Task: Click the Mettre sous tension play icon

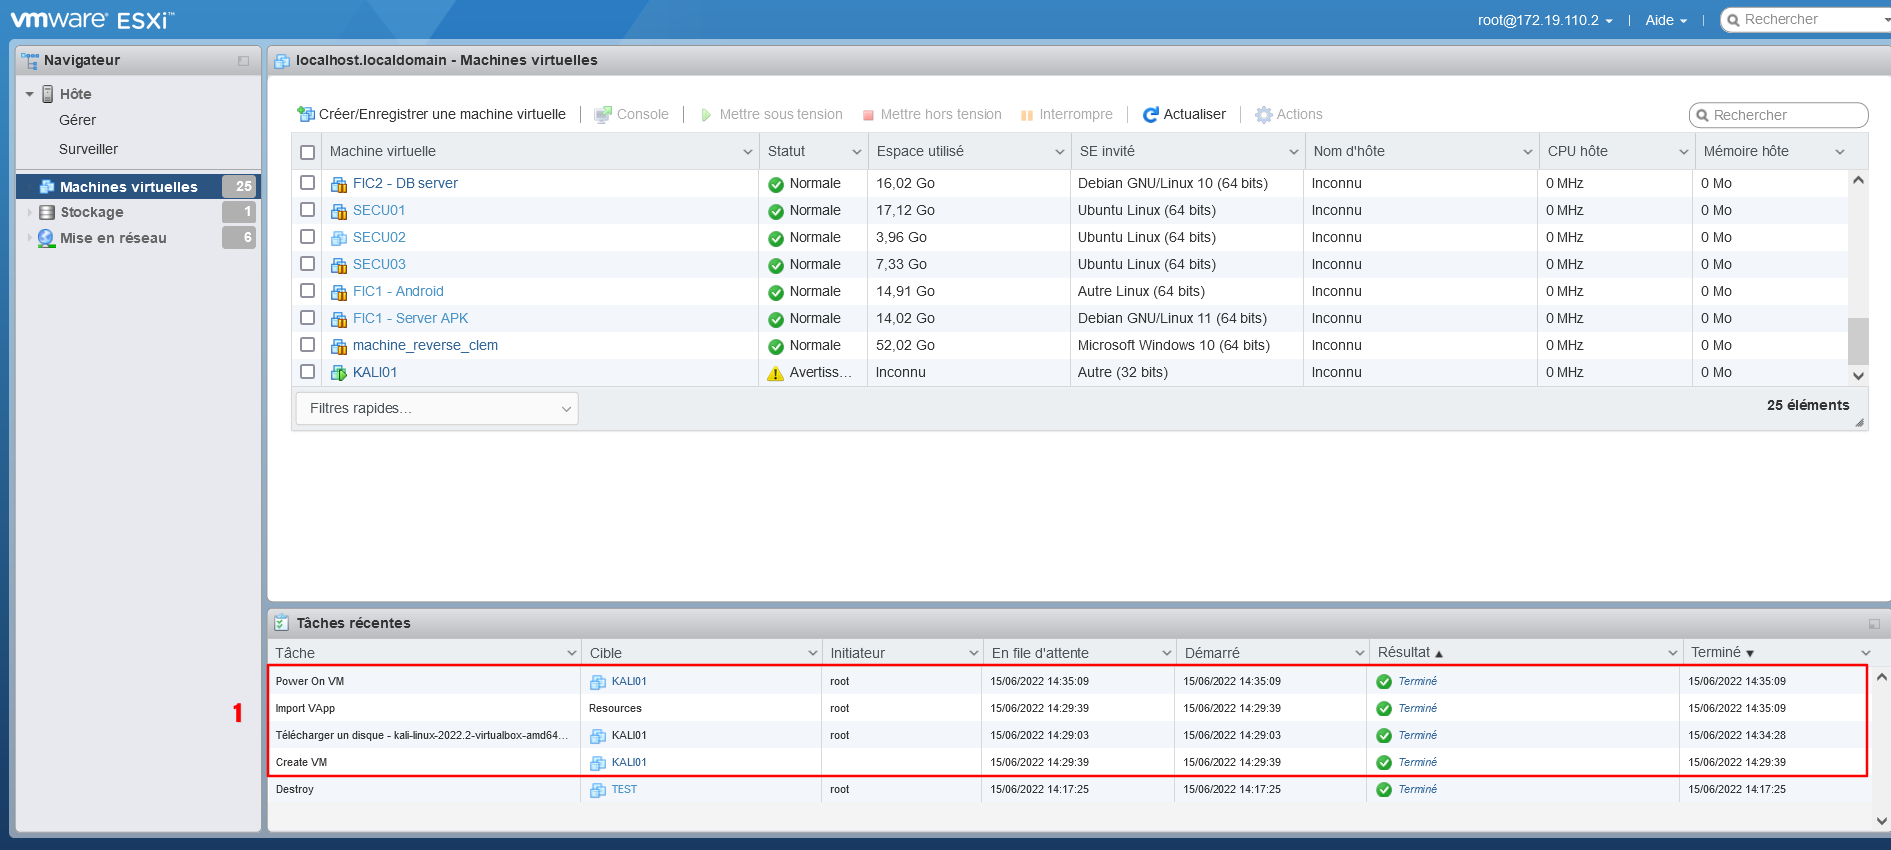Action: 706,115
